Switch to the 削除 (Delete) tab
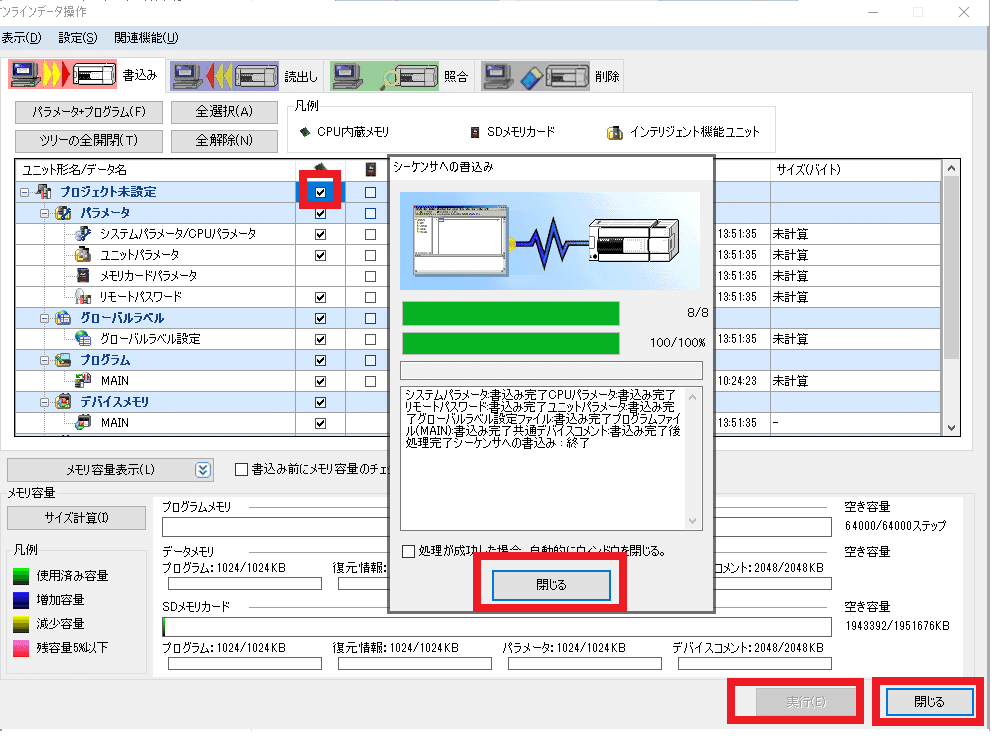The image size is (993, 740). 552,75
